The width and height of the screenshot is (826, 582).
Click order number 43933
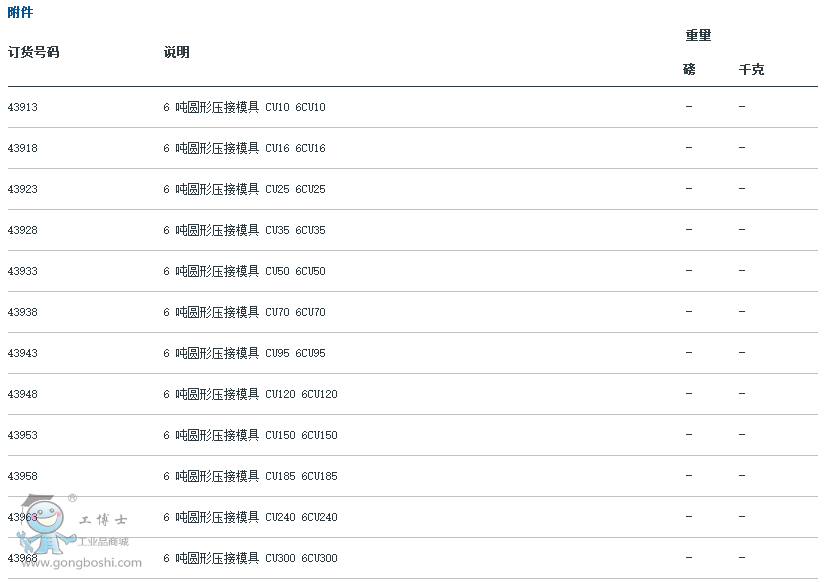click(x=23, y=271)
